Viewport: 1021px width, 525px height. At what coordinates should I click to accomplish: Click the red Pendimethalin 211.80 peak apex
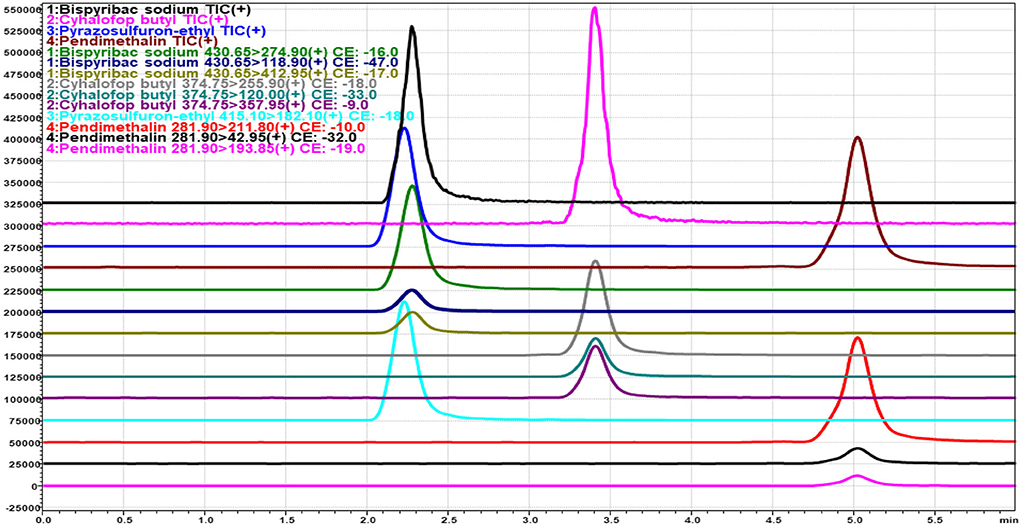click(x=858, y=338)
